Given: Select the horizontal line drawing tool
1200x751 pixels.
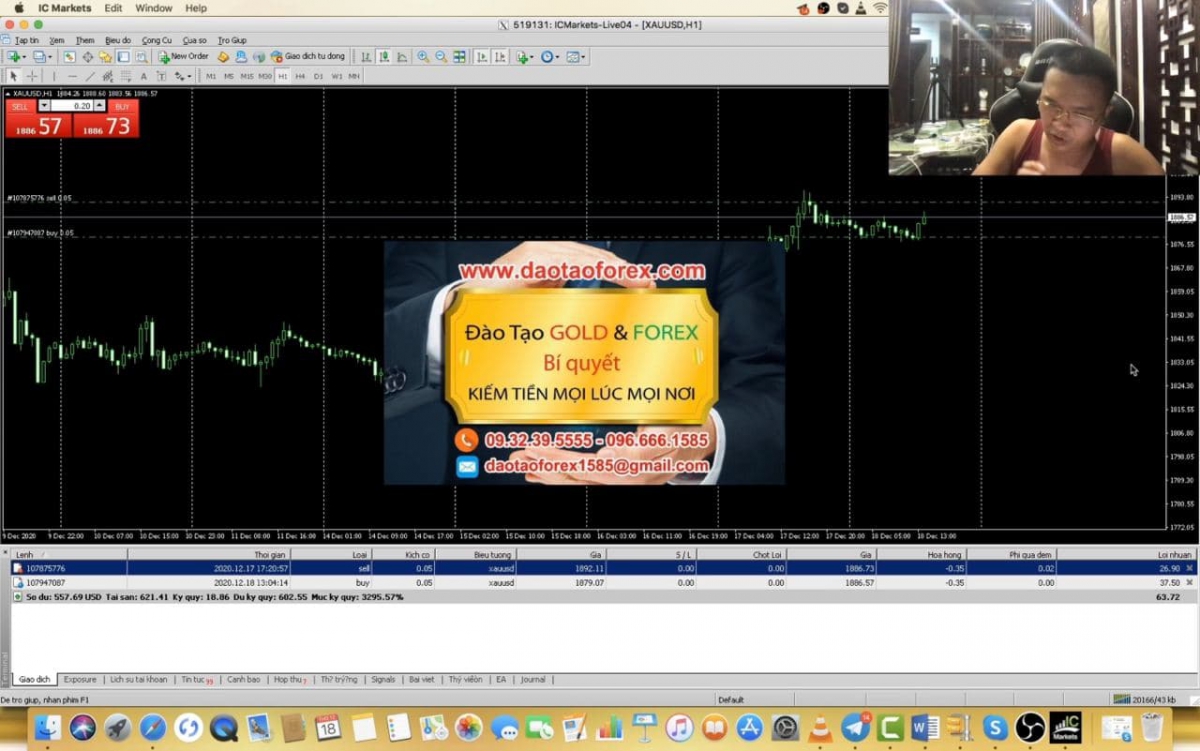Looking at the screenshot, I should (x=72, y=76).
